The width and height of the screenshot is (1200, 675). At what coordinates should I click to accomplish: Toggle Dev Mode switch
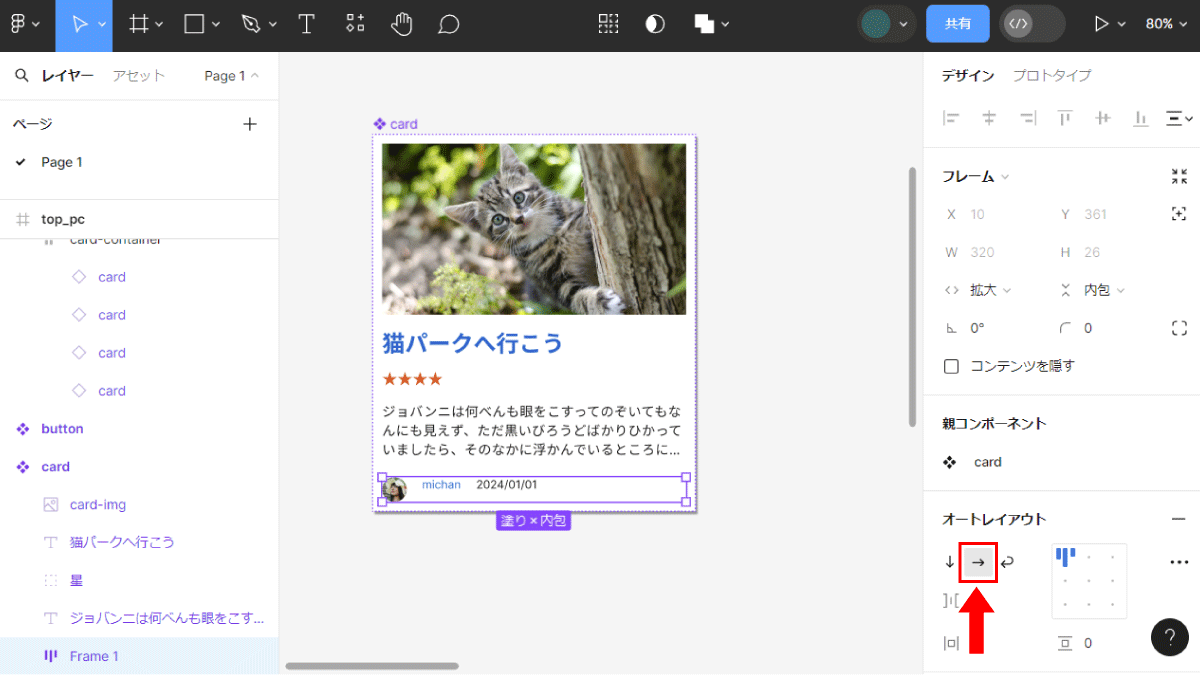[x=1033, y=24]
